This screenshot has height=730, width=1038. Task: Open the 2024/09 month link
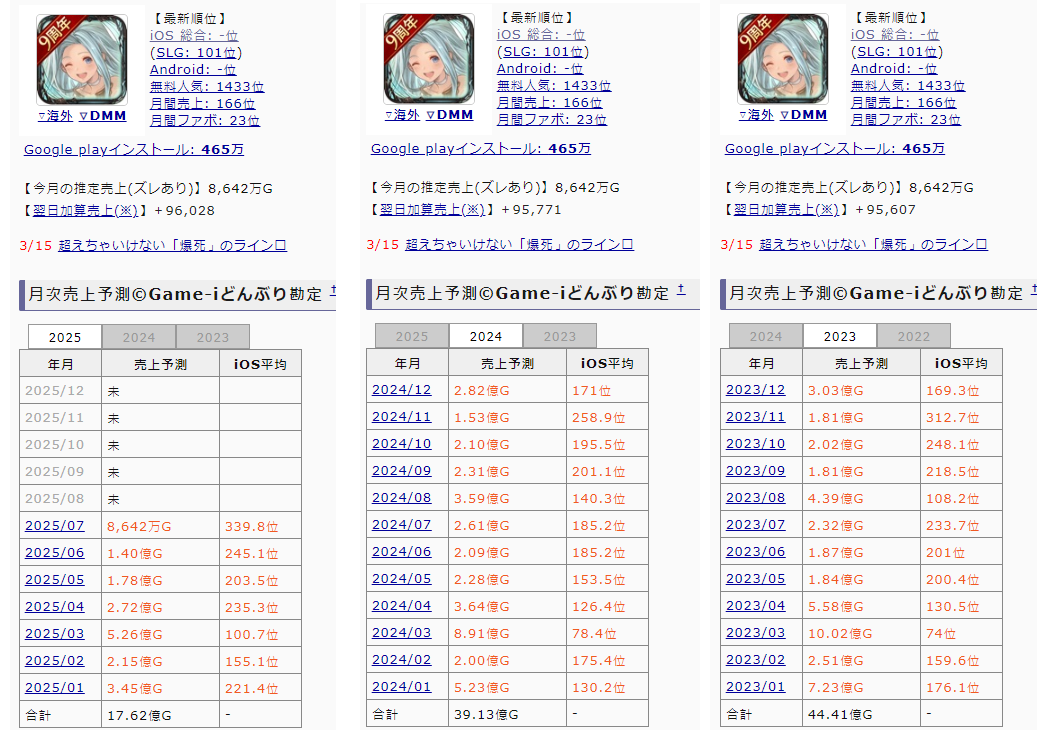pos(401,471)
